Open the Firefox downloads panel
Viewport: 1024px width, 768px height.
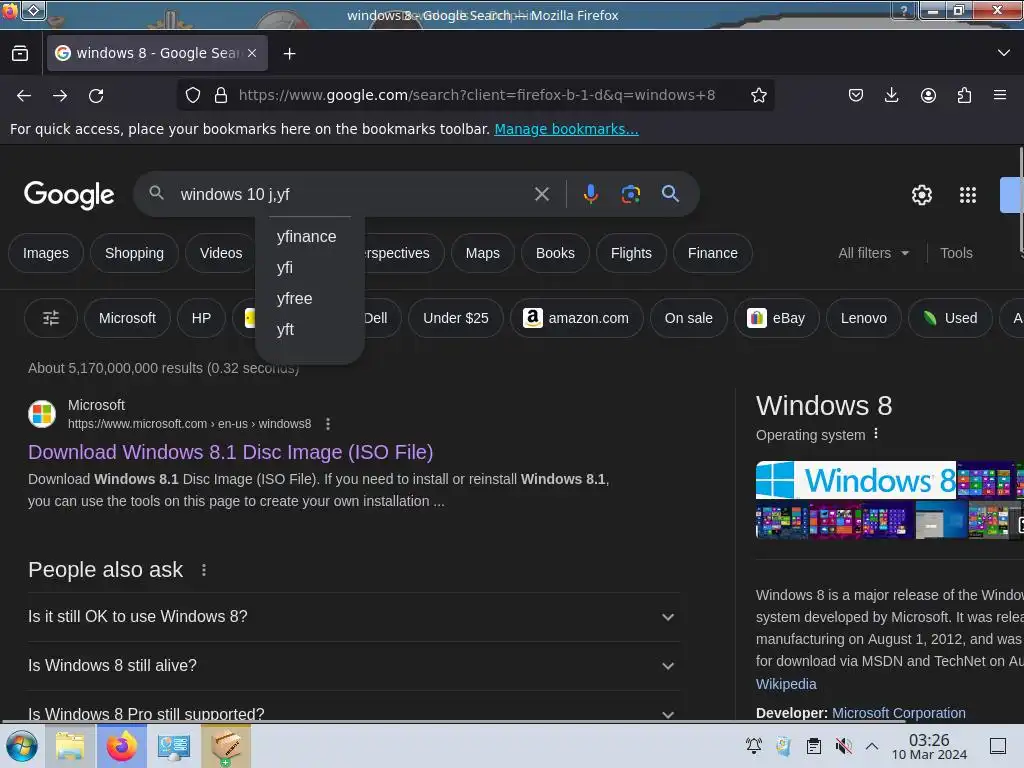(x=891, y=95)
